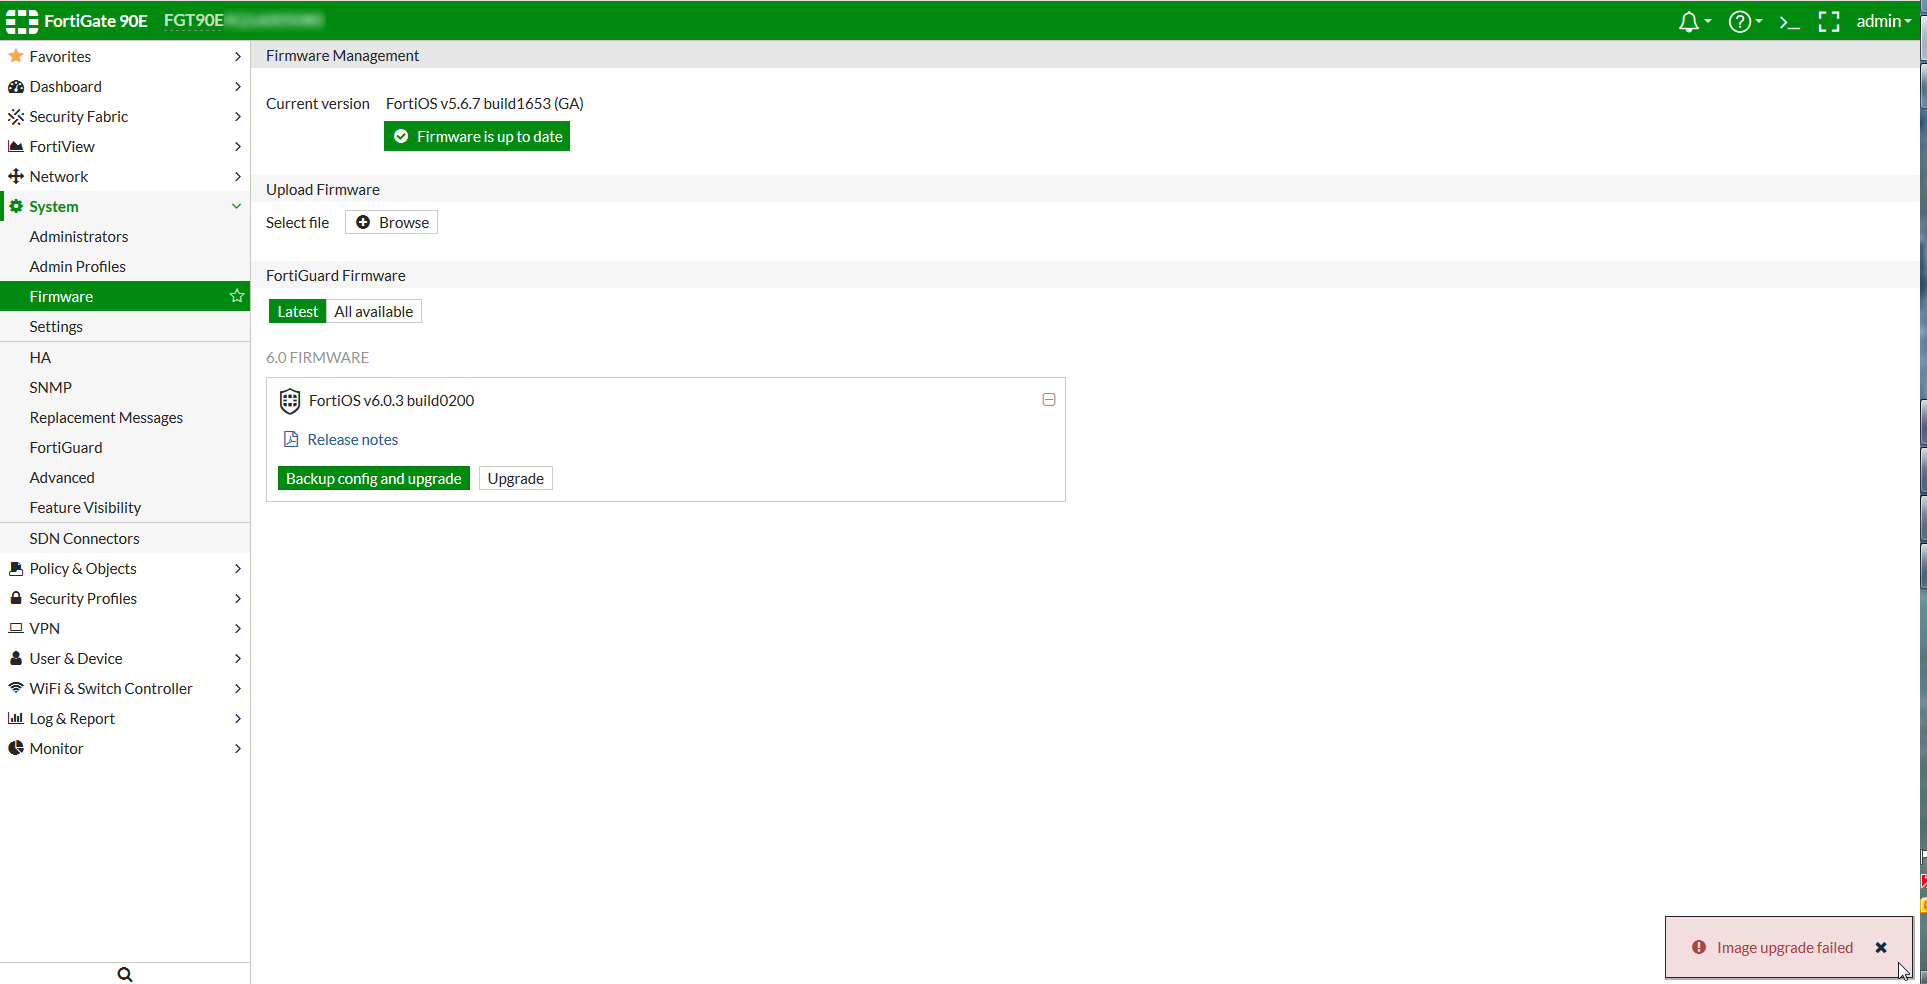Expand the Policy & Objects chevron
This screenshot has width=1927, height=984.
coord(238,568)
